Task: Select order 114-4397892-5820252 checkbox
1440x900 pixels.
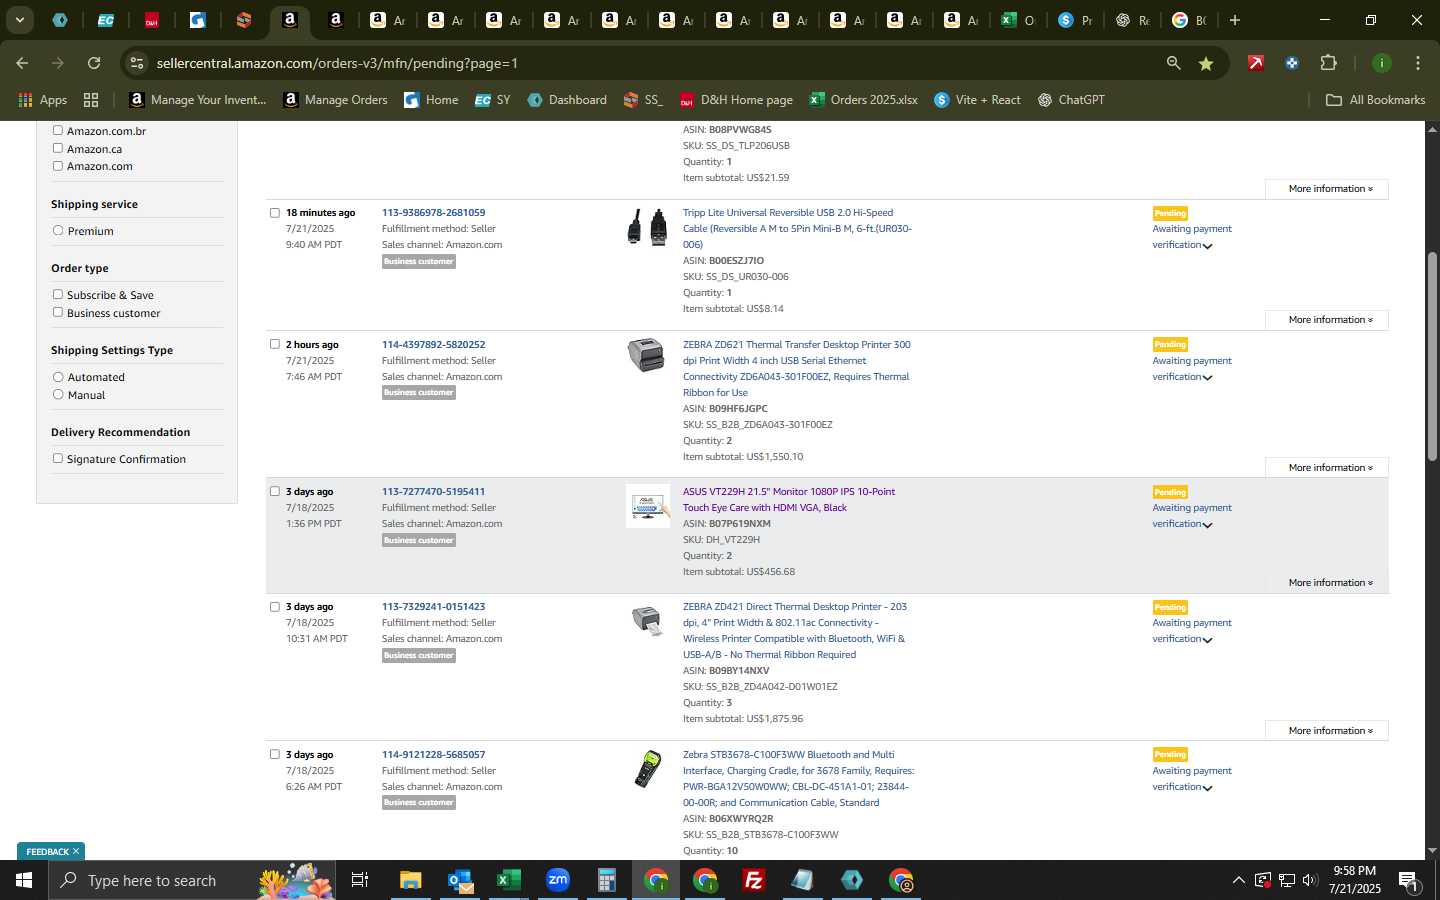Action: [275, 344]
